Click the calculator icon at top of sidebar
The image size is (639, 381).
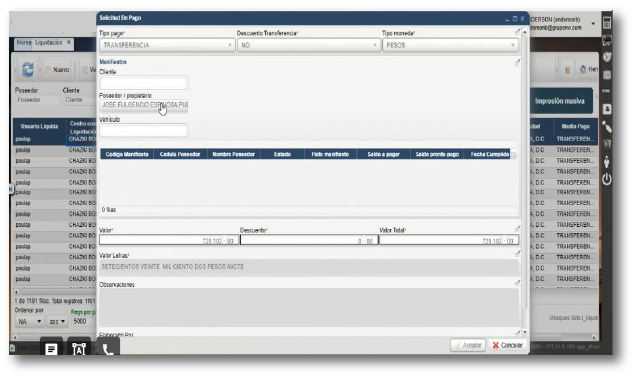click(x=607, y=23)
